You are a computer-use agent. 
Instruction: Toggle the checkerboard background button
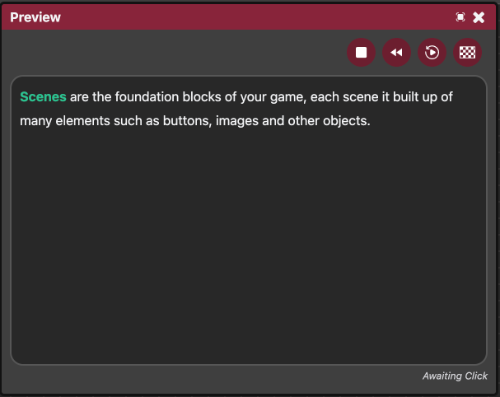pyautogui.click(x=467, y=52)
